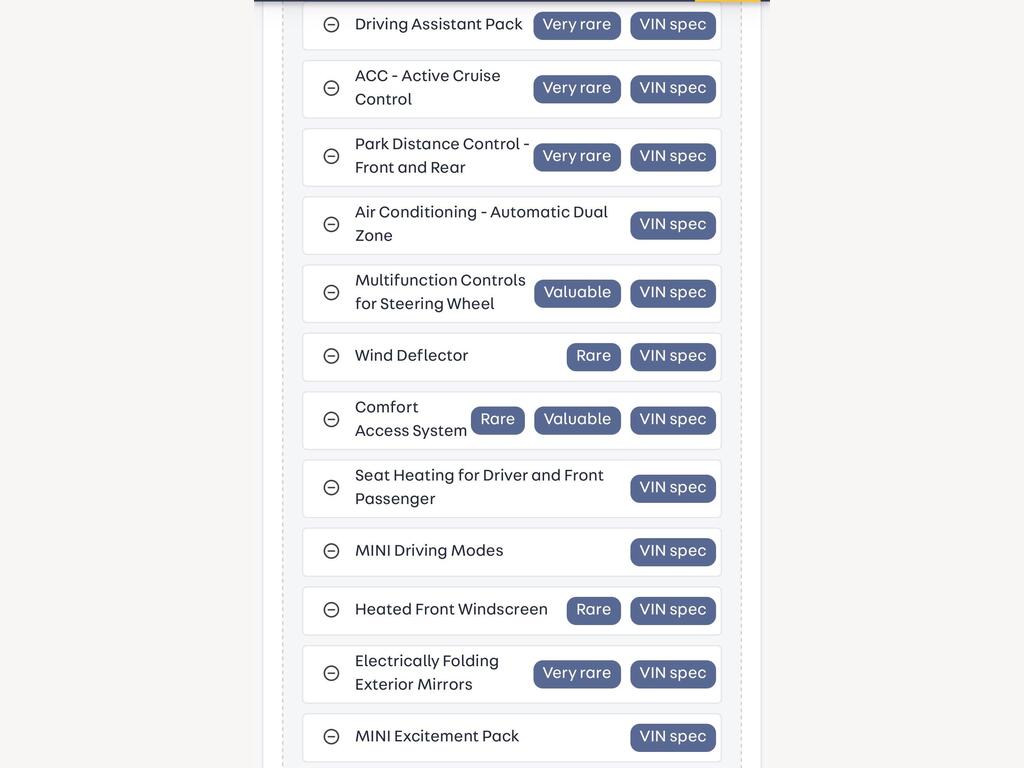Image resolution: width=1024 pixels, height=768 pixels.
Task: Click Rare tag on Heated Front Windscreen
Action: pos(594,610)
